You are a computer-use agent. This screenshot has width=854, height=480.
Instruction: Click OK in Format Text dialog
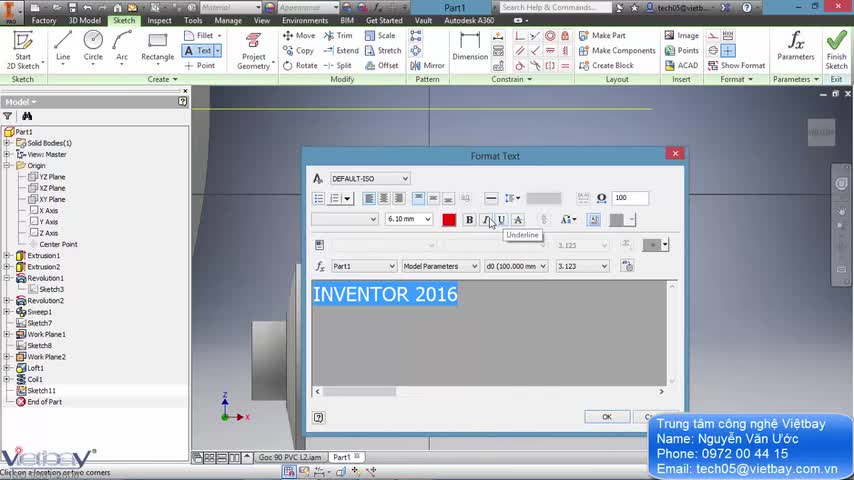[607, 417]
